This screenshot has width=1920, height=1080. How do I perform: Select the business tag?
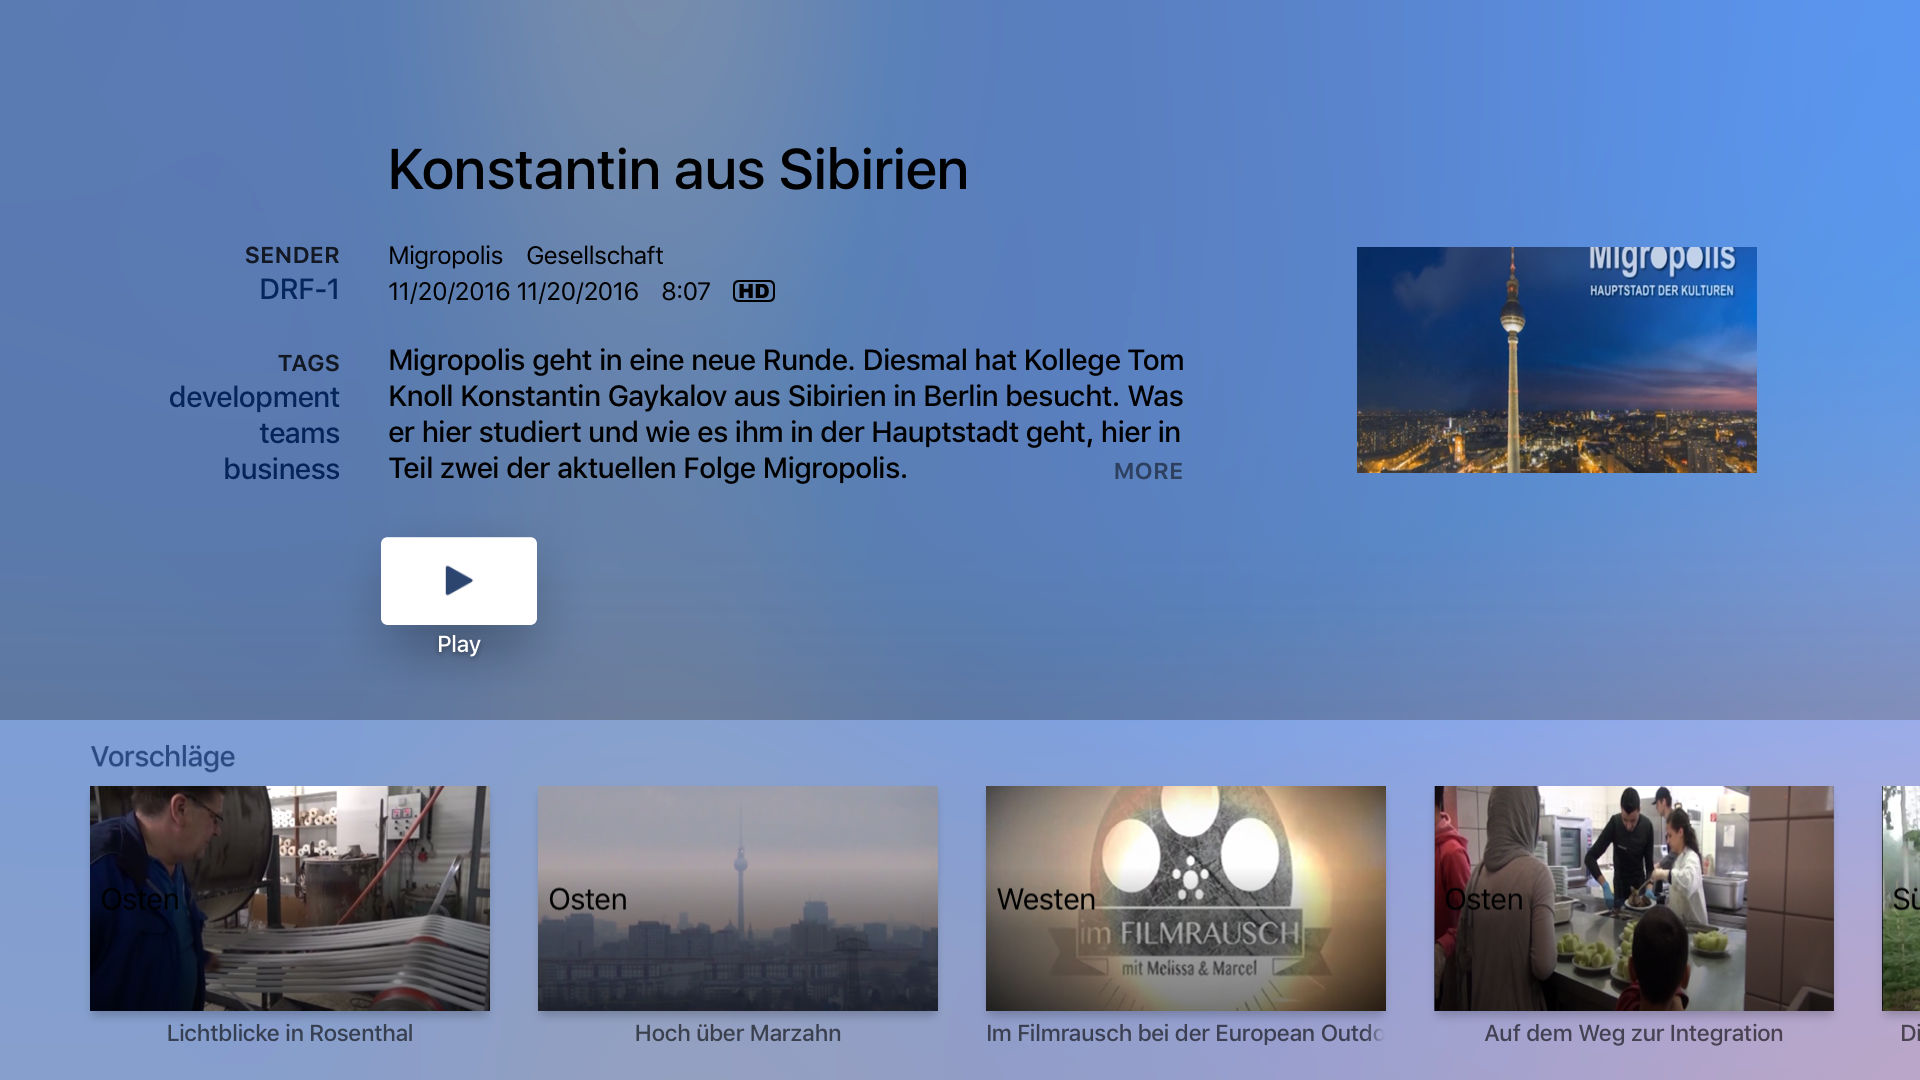pos(281,469)
